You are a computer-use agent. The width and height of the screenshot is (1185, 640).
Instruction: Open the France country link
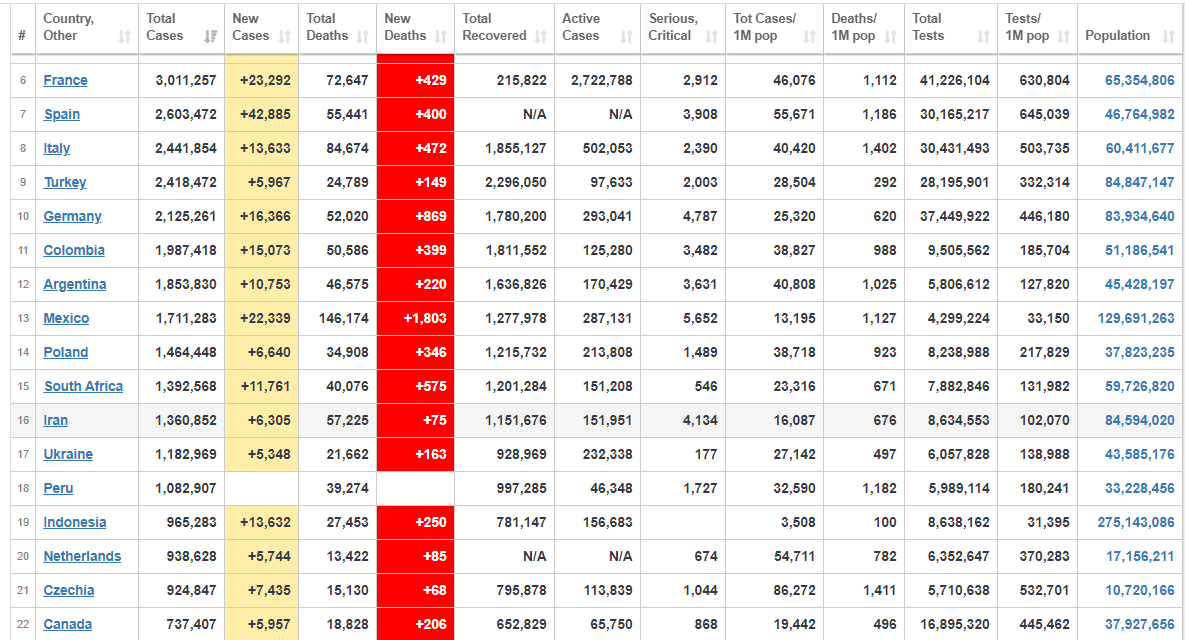tap(66, 80)
